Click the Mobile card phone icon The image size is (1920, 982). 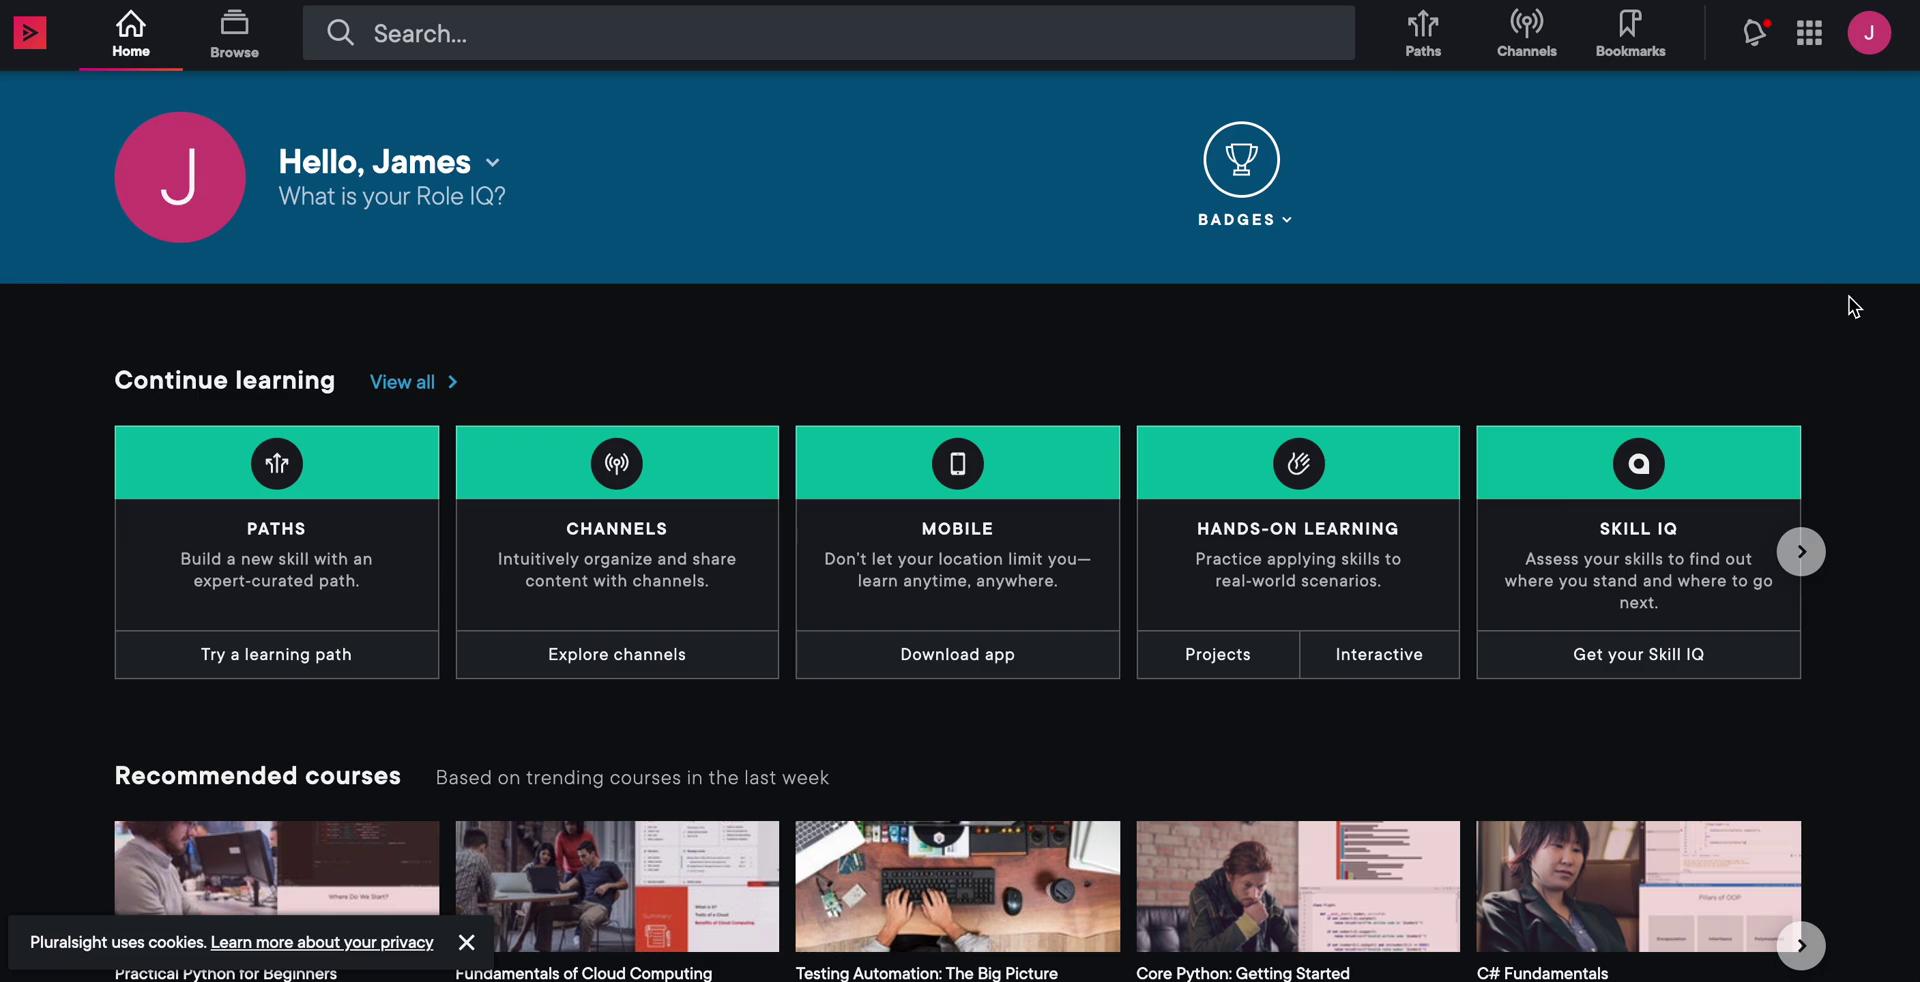[958, 463]
